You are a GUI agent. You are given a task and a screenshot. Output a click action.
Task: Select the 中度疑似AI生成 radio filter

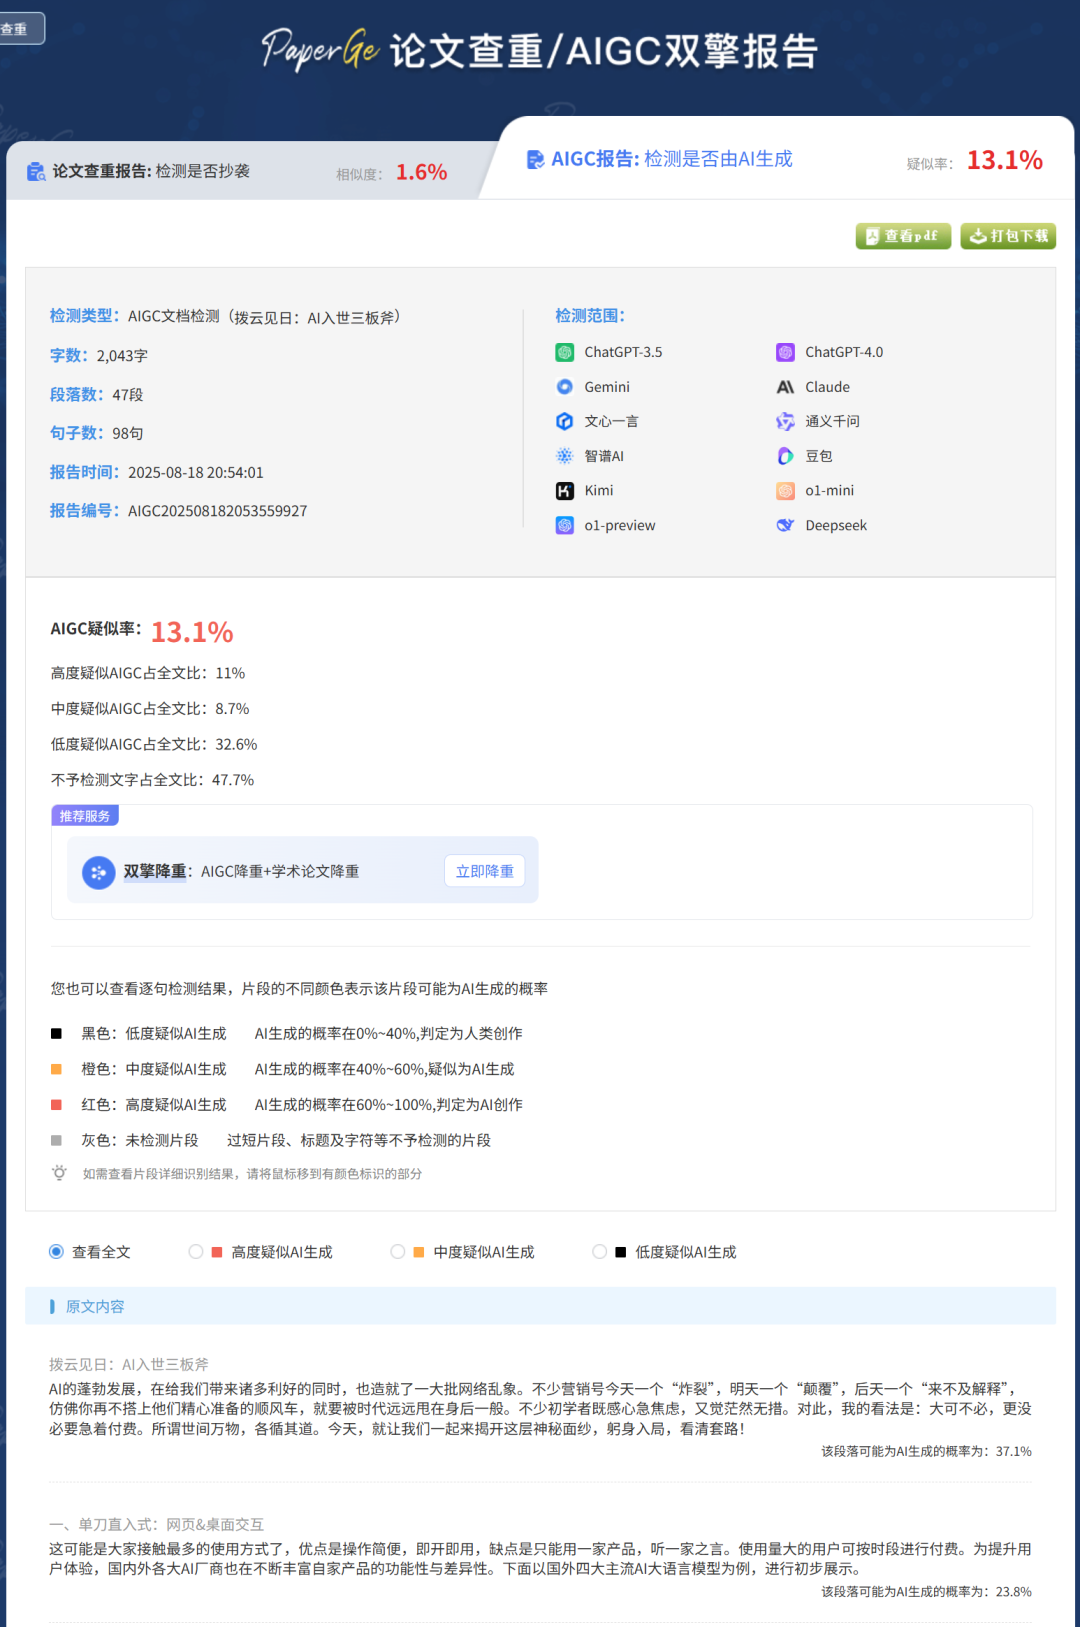398,1252
